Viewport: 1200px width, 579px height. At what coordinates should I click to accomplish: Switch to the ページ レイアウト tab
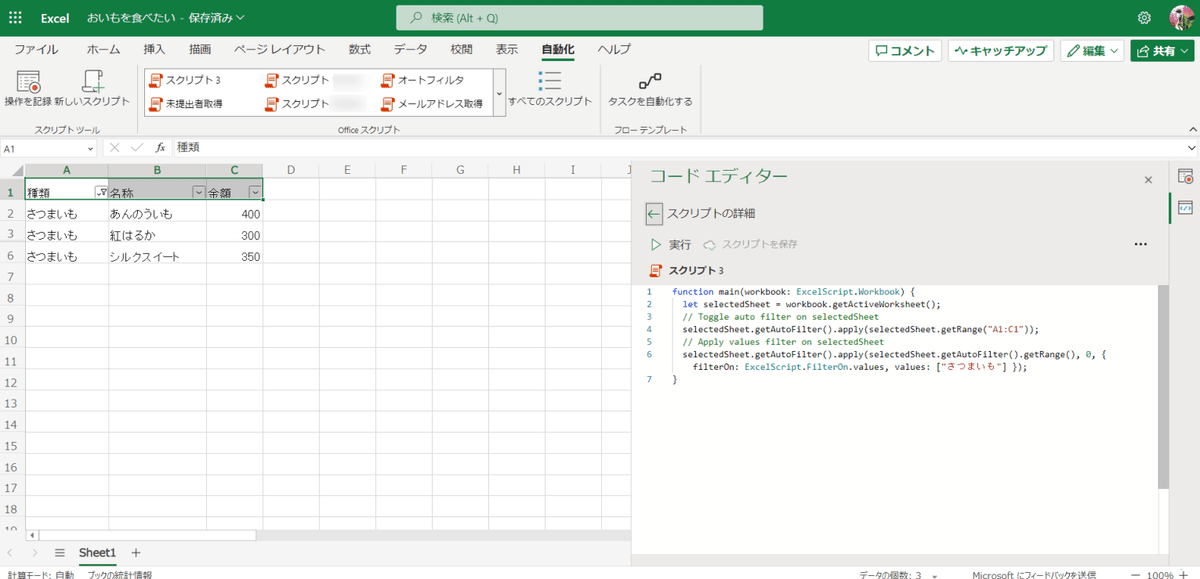pyautogui.click(x=280, y=49)
